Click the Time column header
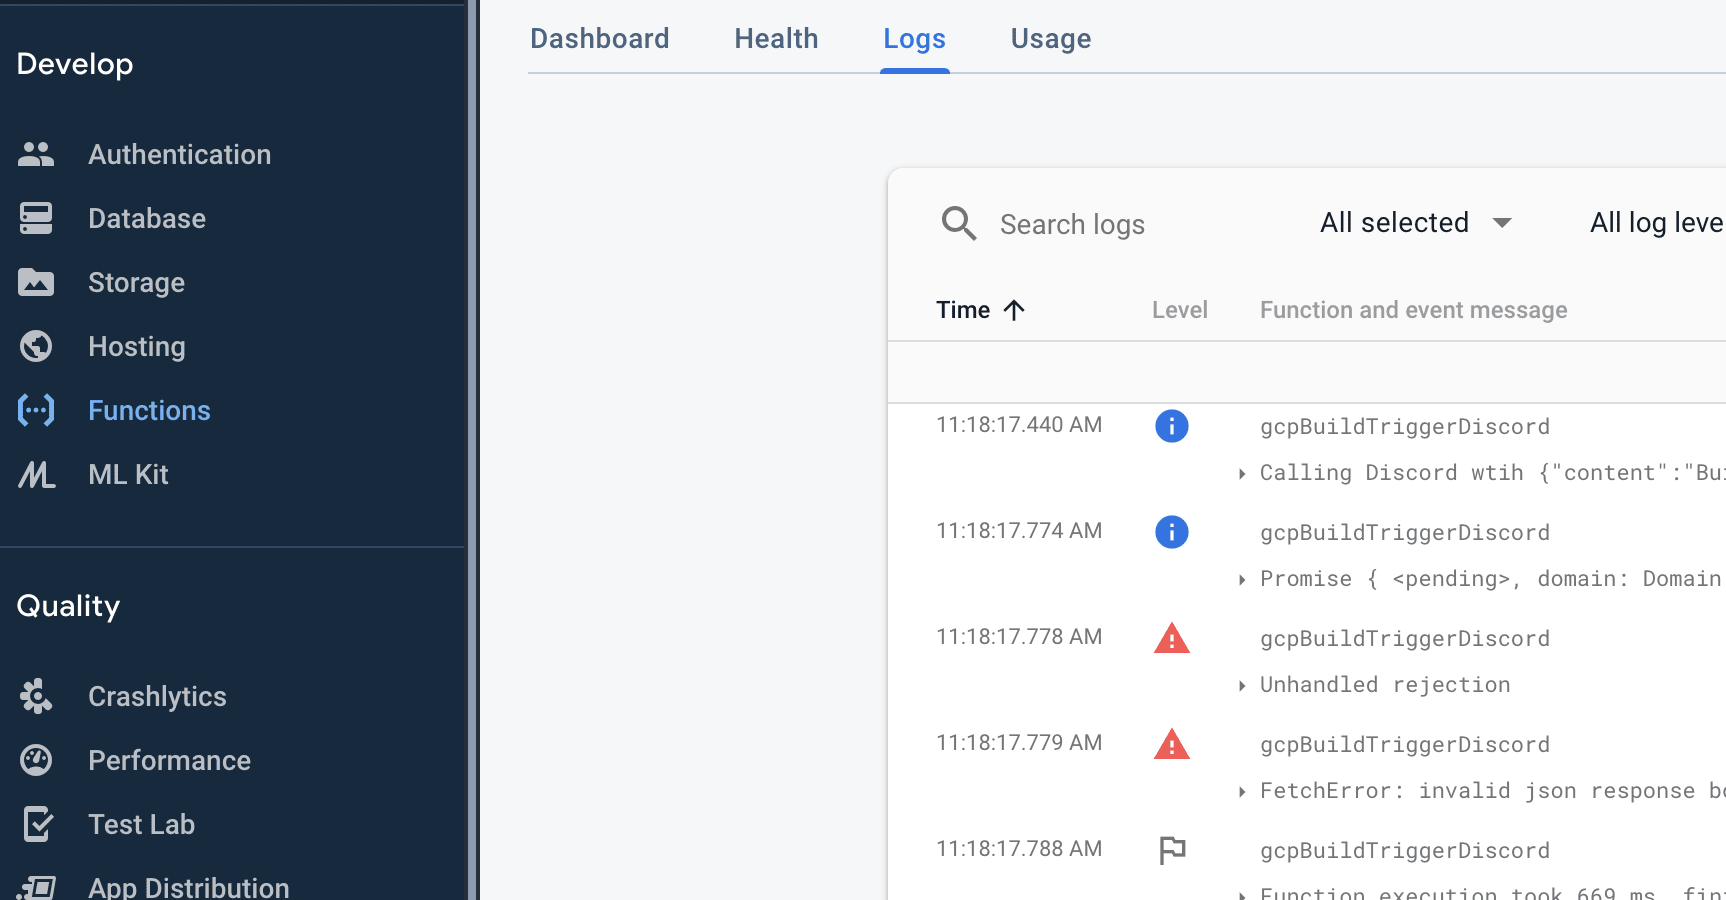Image resolution: width=1726 pixels, height=900 pixels. point(963,310)
